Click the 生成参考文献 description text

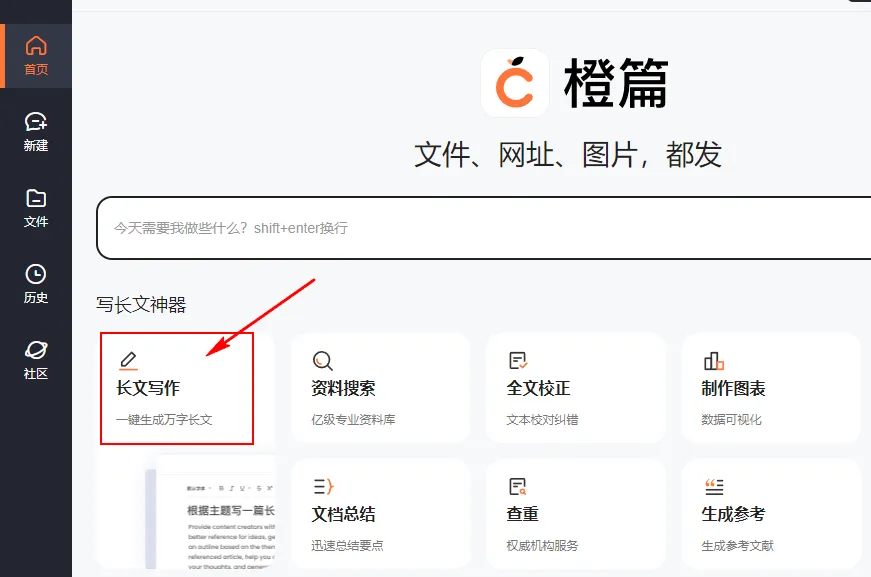(x=737, y=546)
